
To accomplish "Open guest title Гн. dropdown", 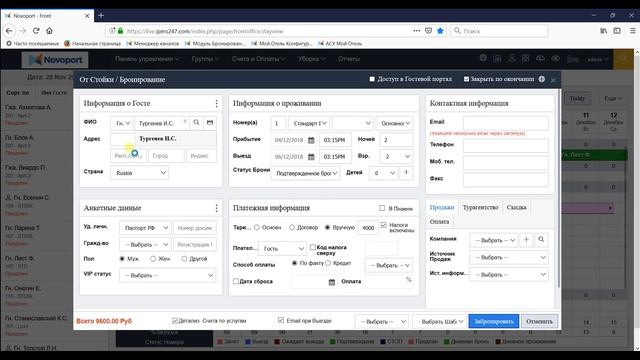I will (x=122, y=123).
